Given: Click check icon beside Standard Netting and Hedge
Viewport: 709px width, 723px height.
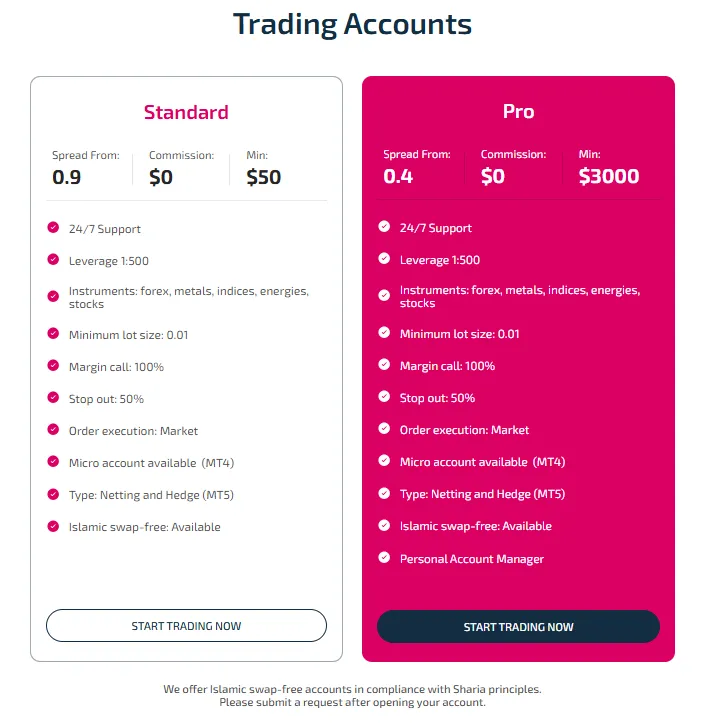Looking at the screenshot, I should (53, 494).
